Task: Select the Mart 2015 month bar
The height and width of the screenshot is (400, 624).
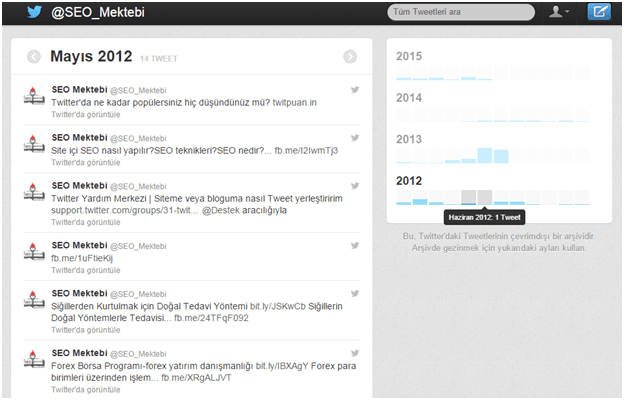Action: click(436, 73)
